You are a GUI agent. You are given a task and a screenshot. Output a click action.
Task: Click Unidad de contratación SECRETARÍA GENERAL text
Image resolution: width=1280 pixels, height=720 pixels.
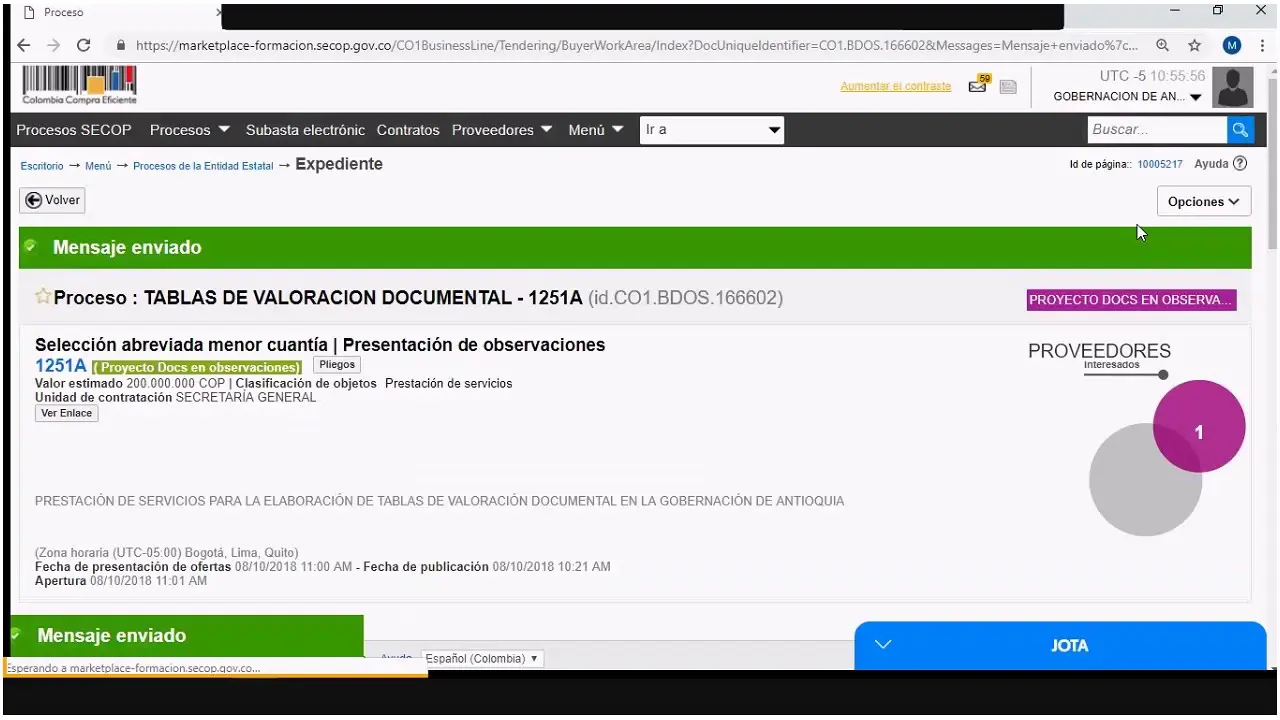(175, 397)
